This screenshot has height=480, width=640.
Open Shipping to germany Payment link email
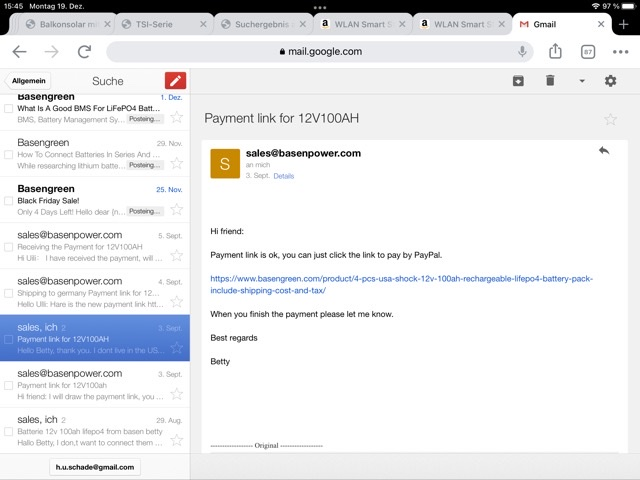95,292
